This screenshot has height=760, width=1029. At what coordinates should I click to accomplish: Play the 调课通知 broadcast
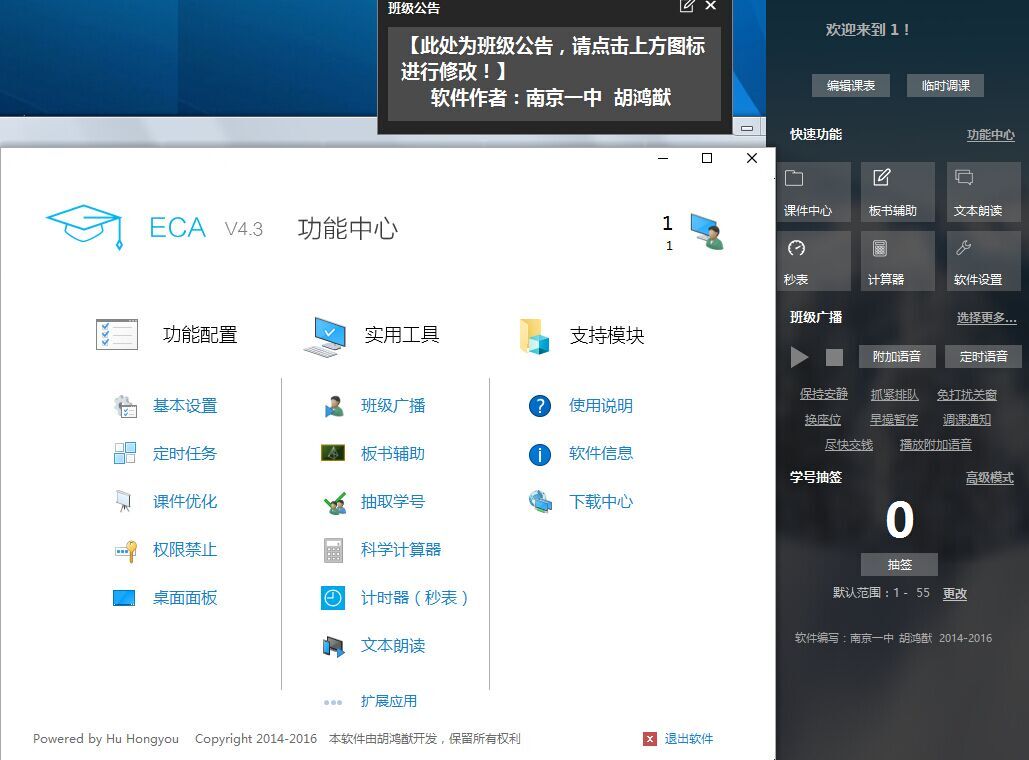point(967,420)
